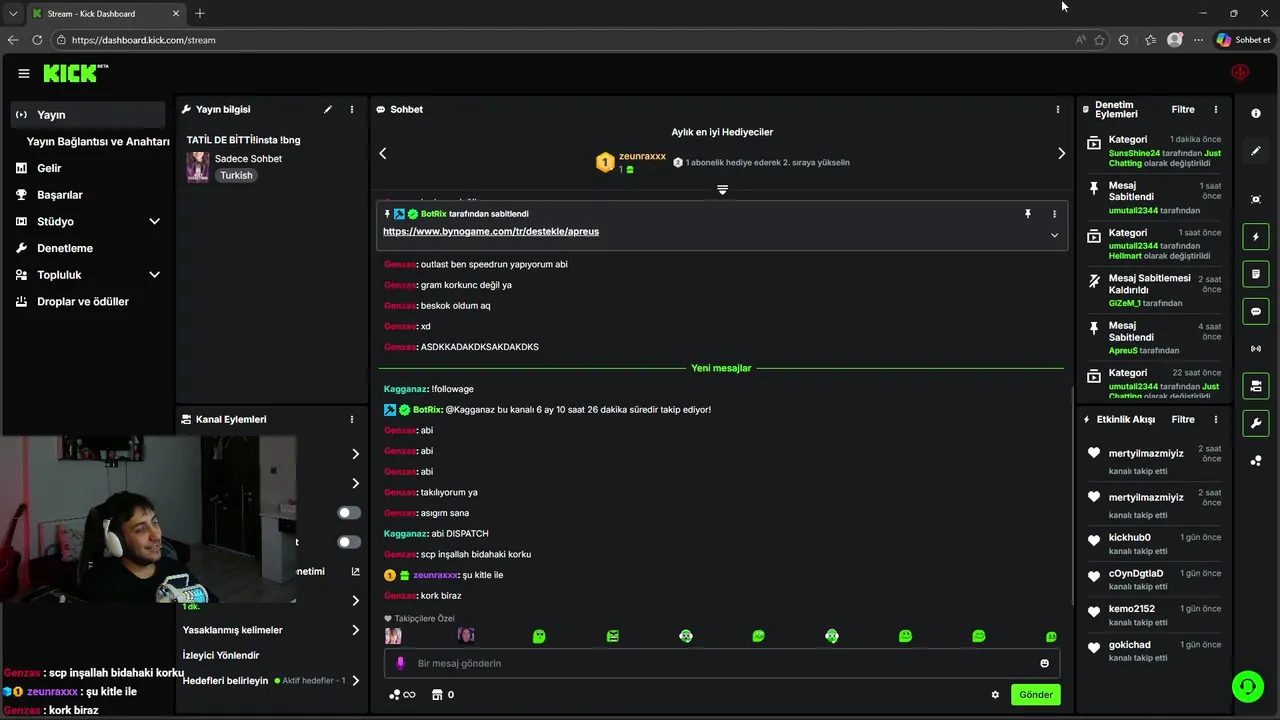
Task: Go to previous leaderboard with left arrow
Action: [x=382, y=153]
